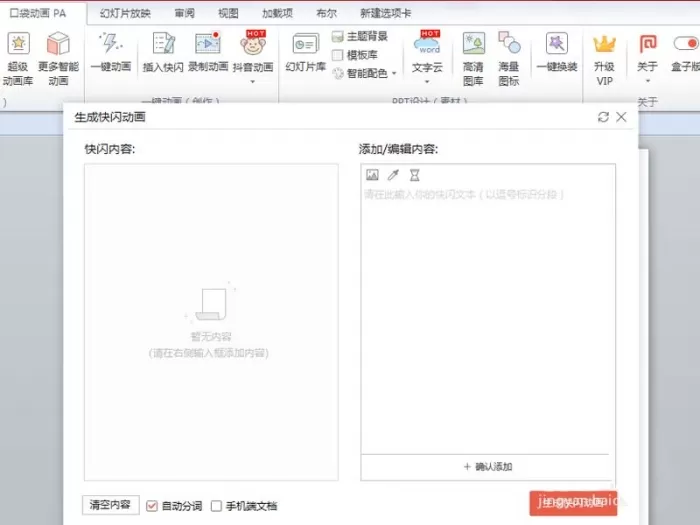Click the hourglass timing icon
This screenshot has width=700, height=525.
click(415, 175)
